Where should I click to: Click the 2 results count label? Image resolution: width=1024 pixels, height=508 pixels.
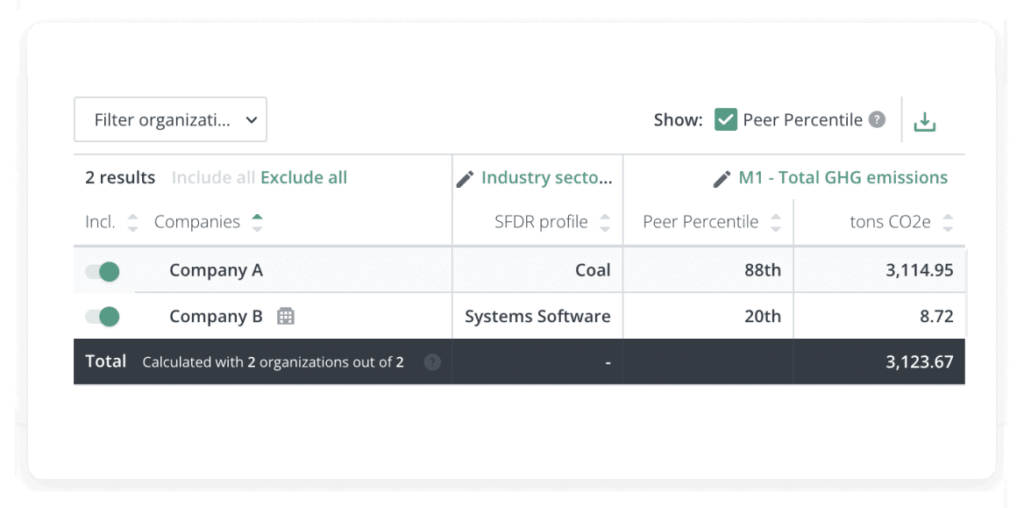pos(120,178)
